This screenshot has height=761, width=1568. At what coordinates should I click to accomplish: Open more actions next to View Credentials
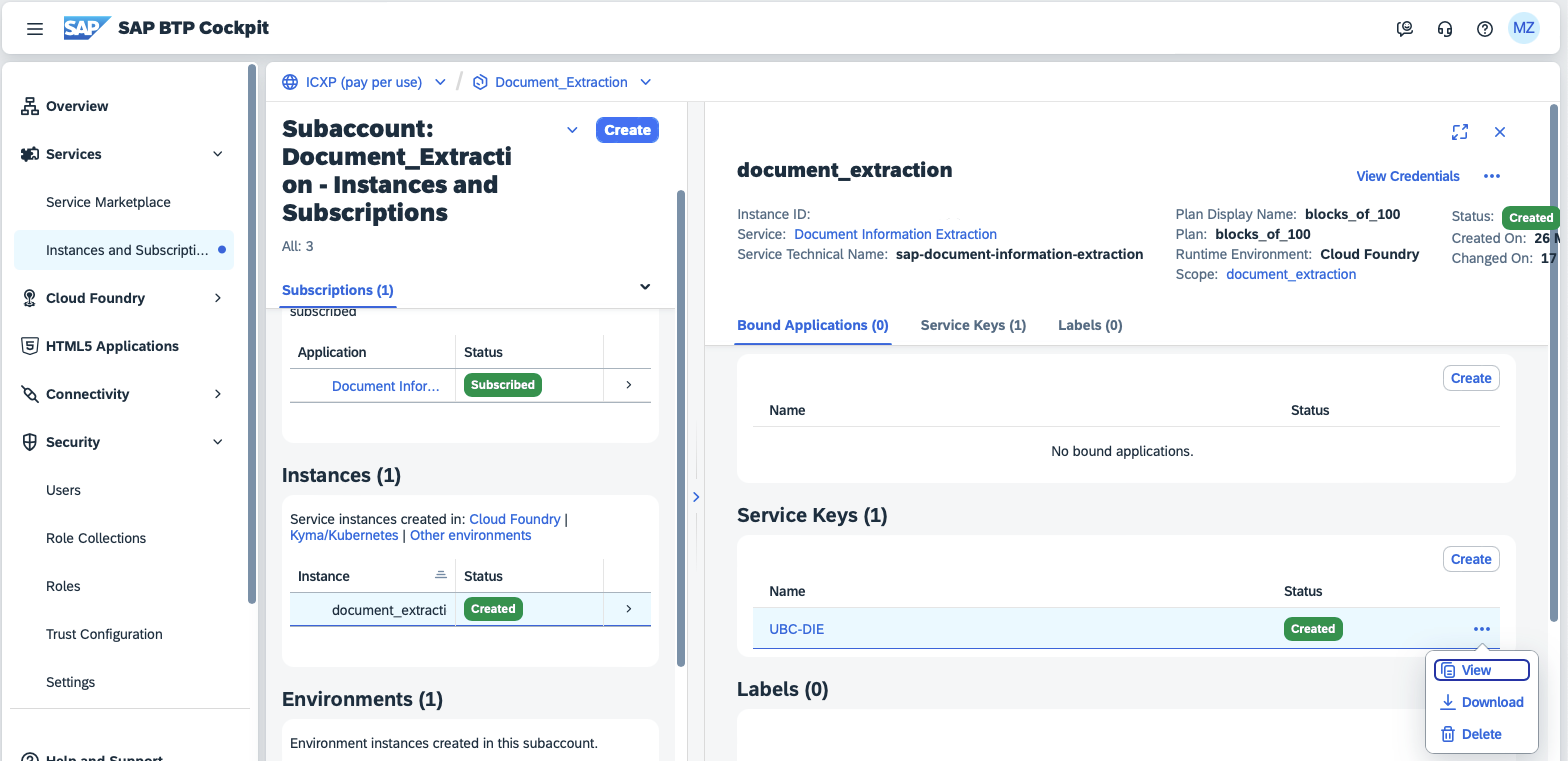tap(1492, 176)
